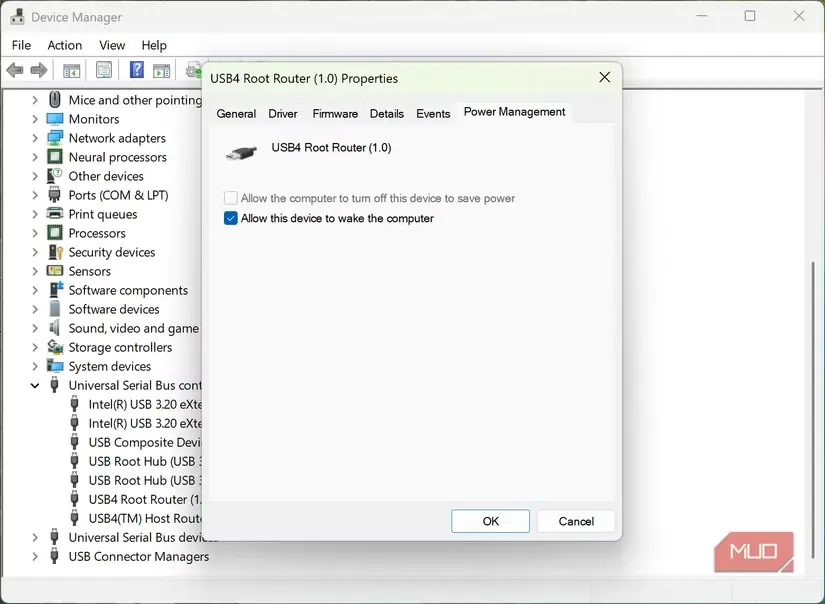
Task: Click the Neural processors icon
Action: tap(55, 157)
